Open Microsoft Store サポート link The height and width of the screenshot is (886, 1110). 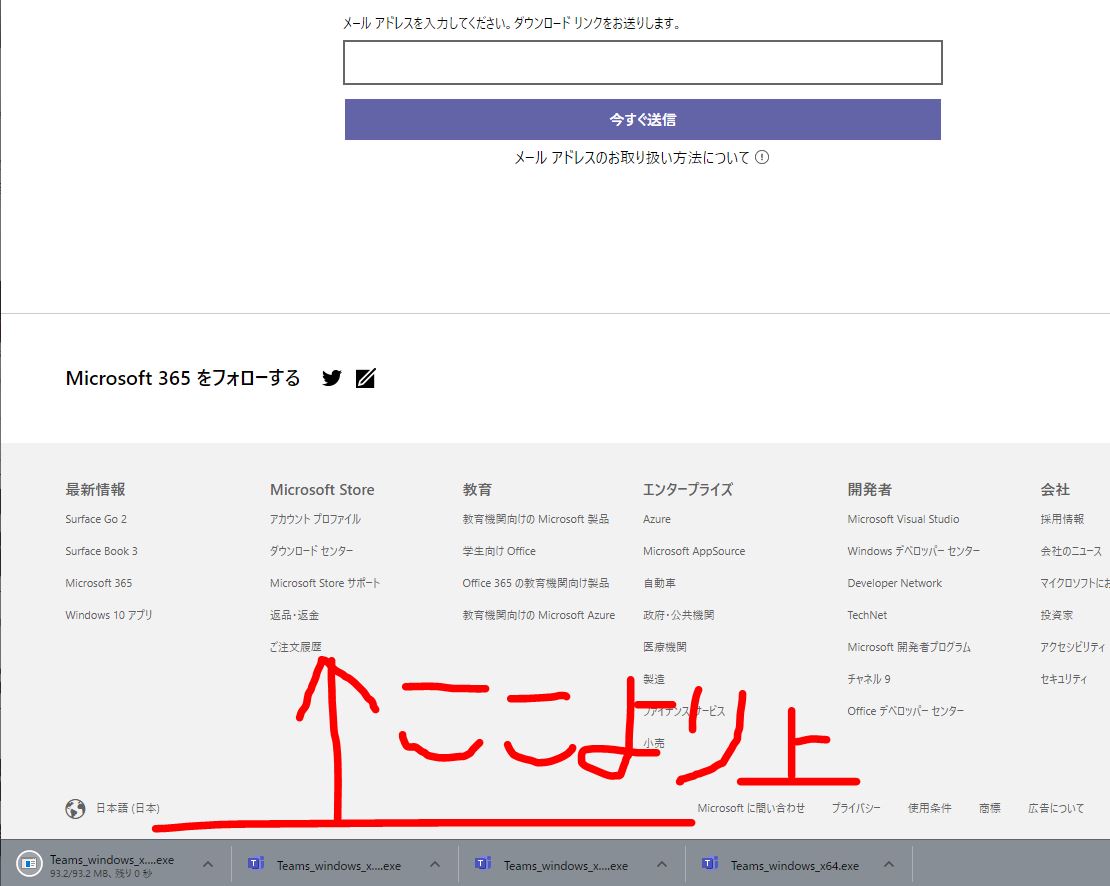(325, 583)
